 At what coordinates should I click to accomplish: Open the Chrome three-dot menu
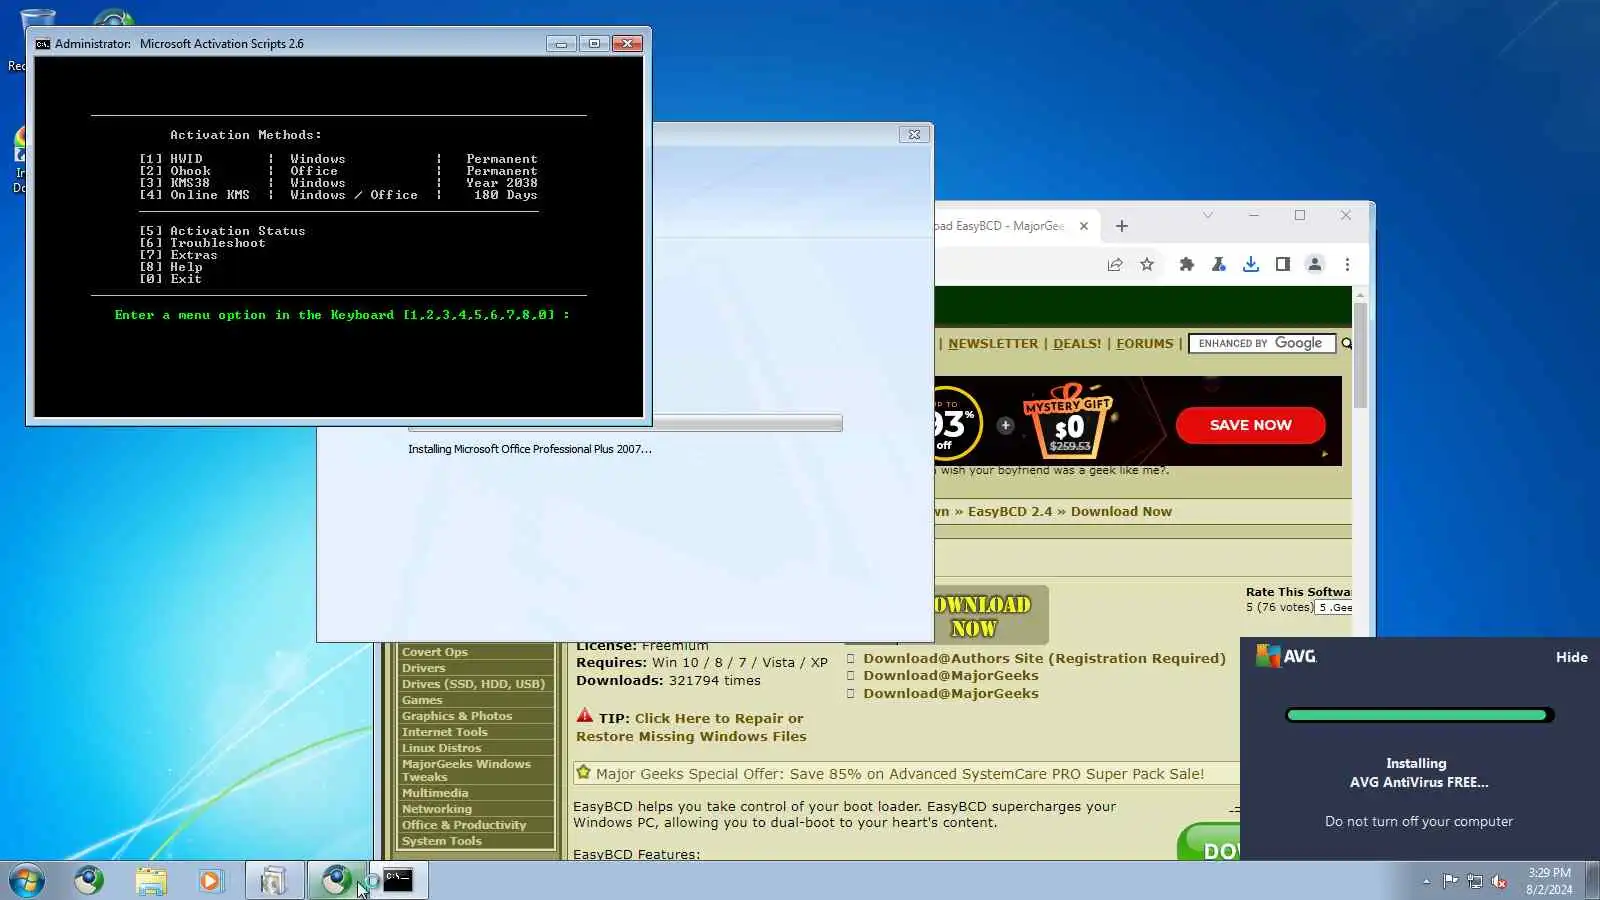1347,264
